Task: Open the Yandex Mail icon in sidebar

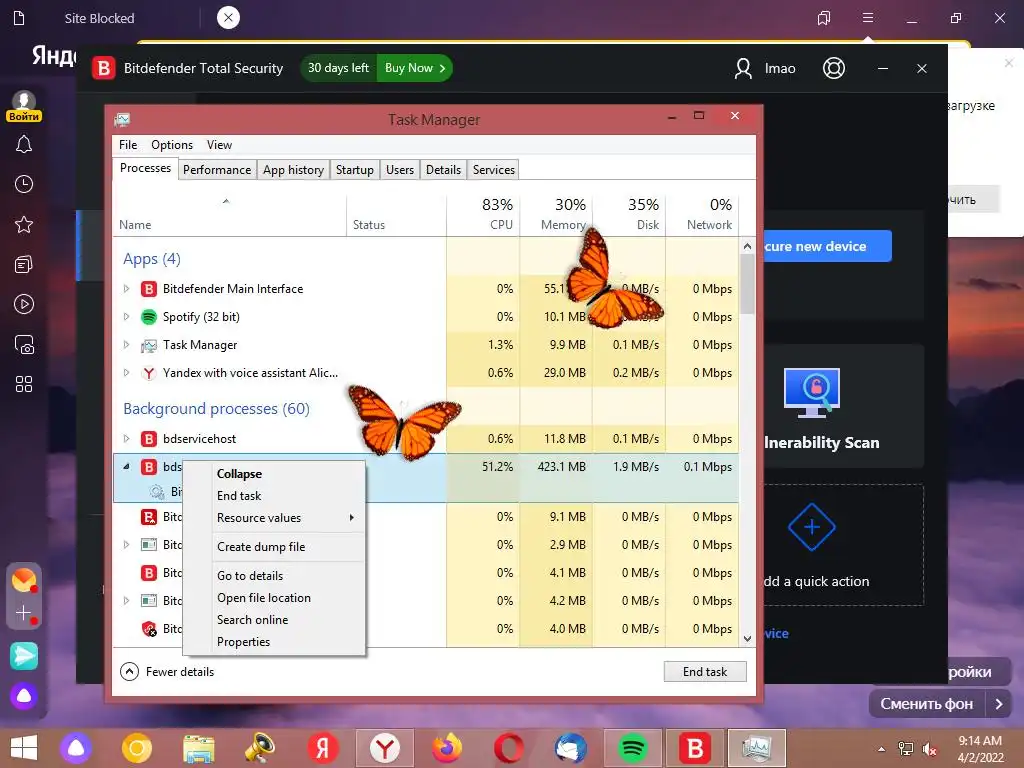Action: (x=24, y=580)
